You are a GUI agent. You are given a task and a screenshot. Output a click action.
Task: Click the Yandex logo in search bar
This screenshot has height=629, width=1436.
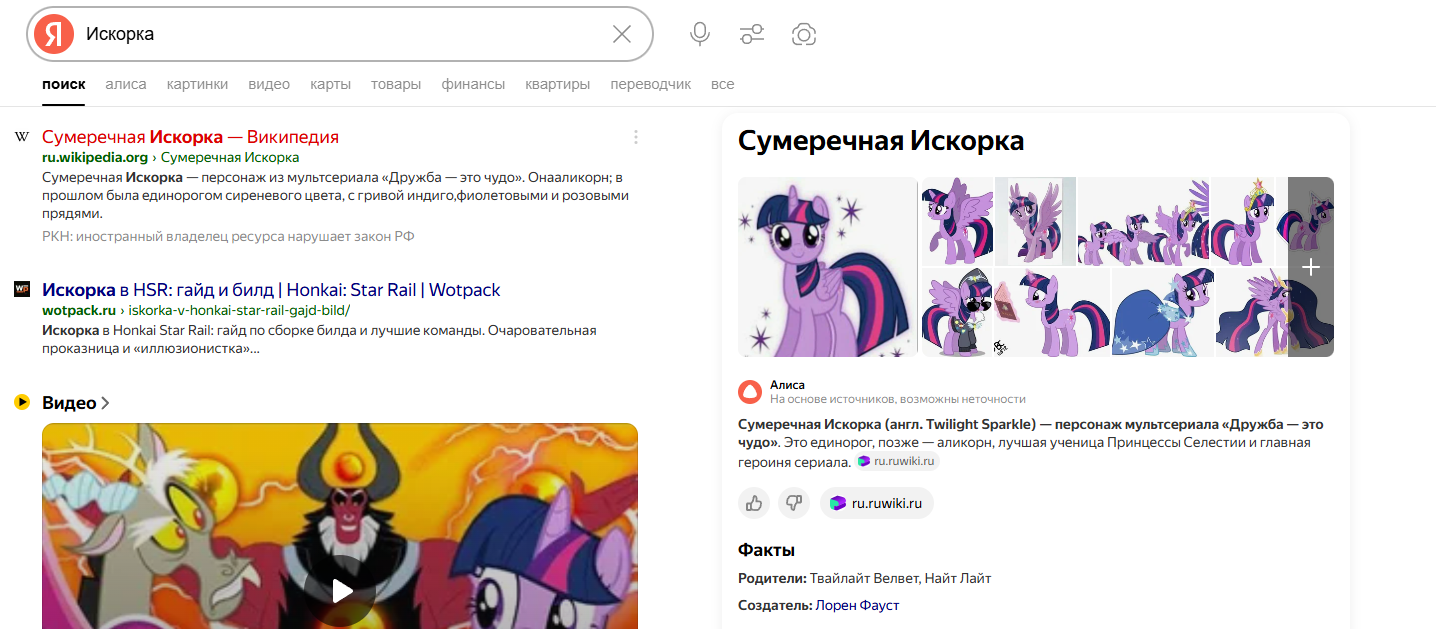tap(54, 34)
